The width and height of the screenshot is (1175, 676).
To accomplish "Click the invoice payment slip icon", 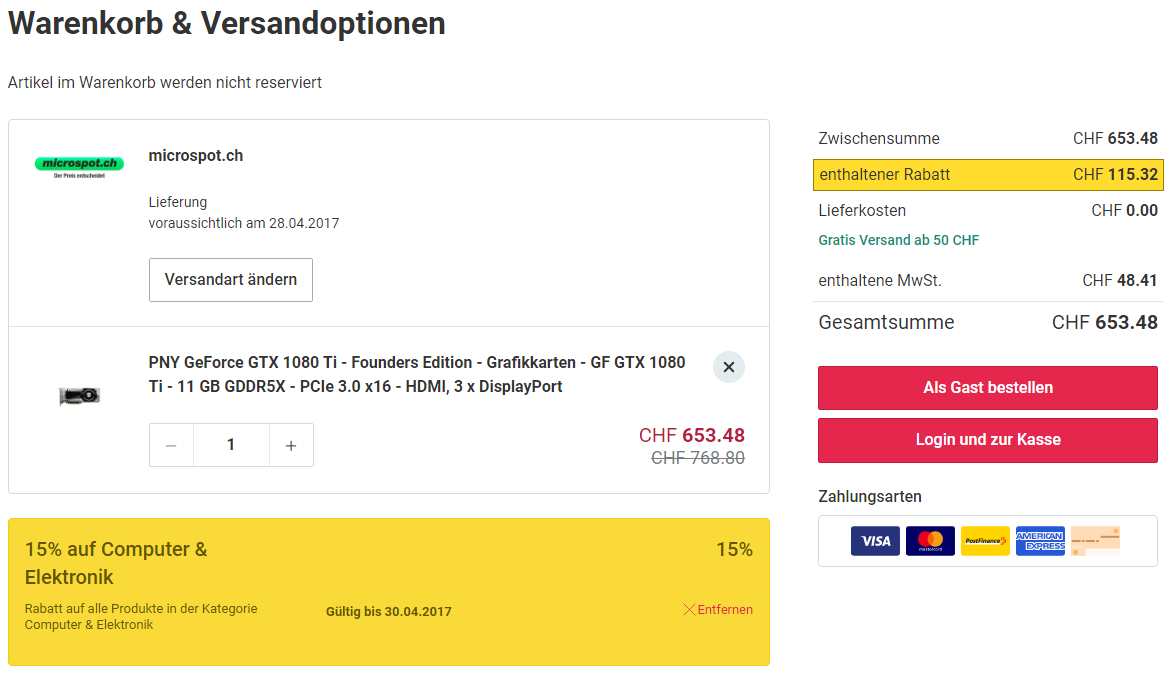I will click(1095, 541).
